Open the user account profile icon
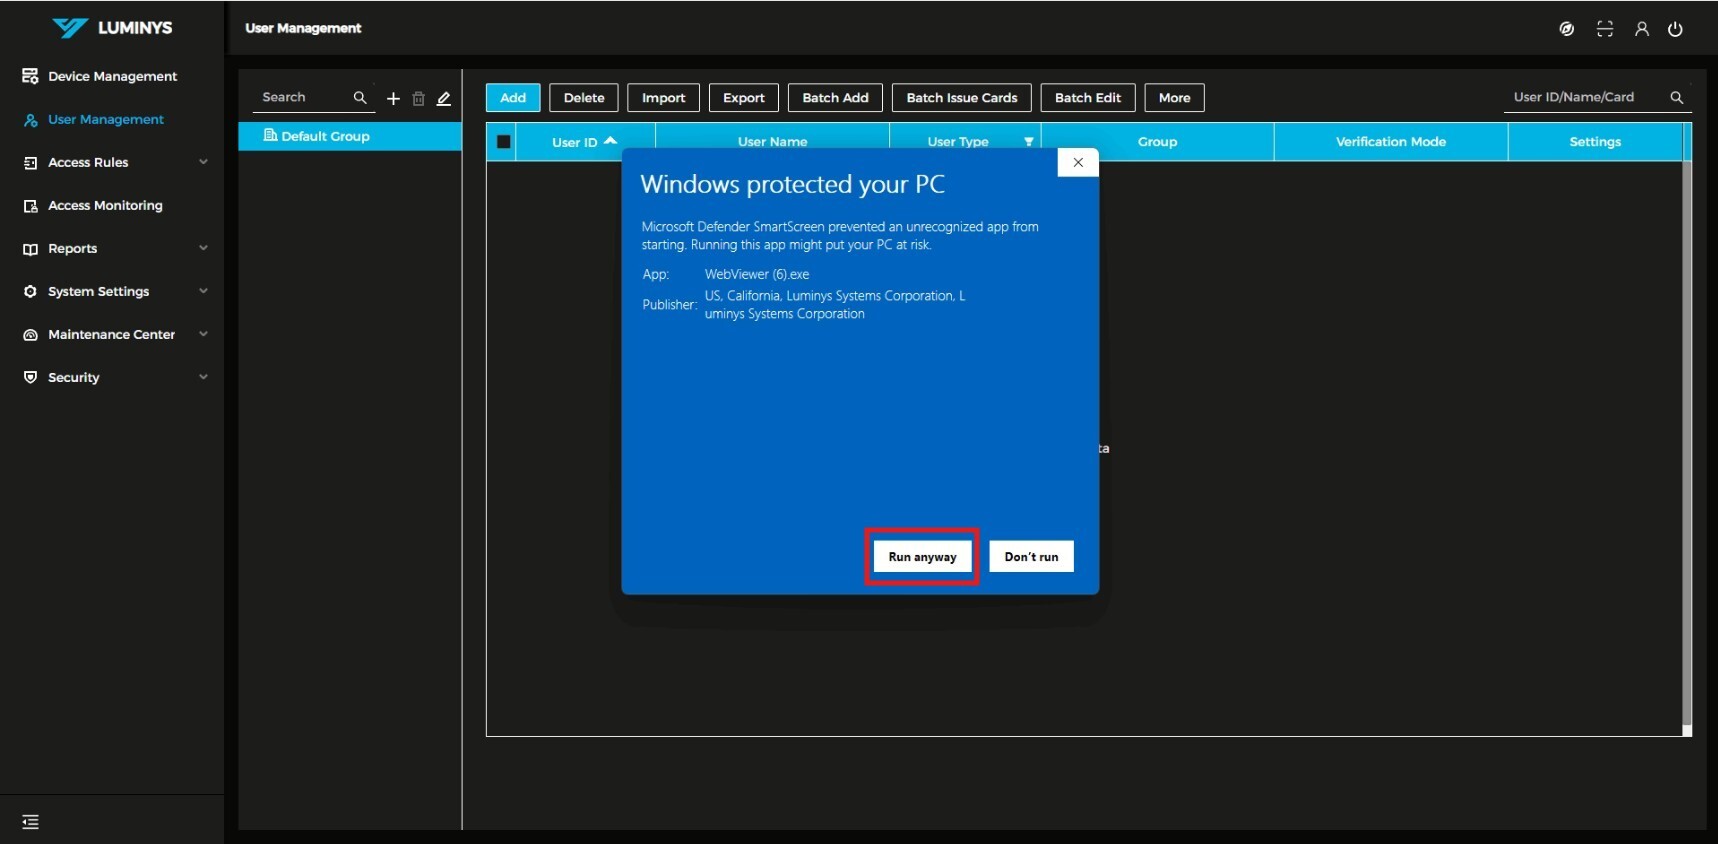The height and width of the screenshot is (844, 1718). [x=1641, y=29]
